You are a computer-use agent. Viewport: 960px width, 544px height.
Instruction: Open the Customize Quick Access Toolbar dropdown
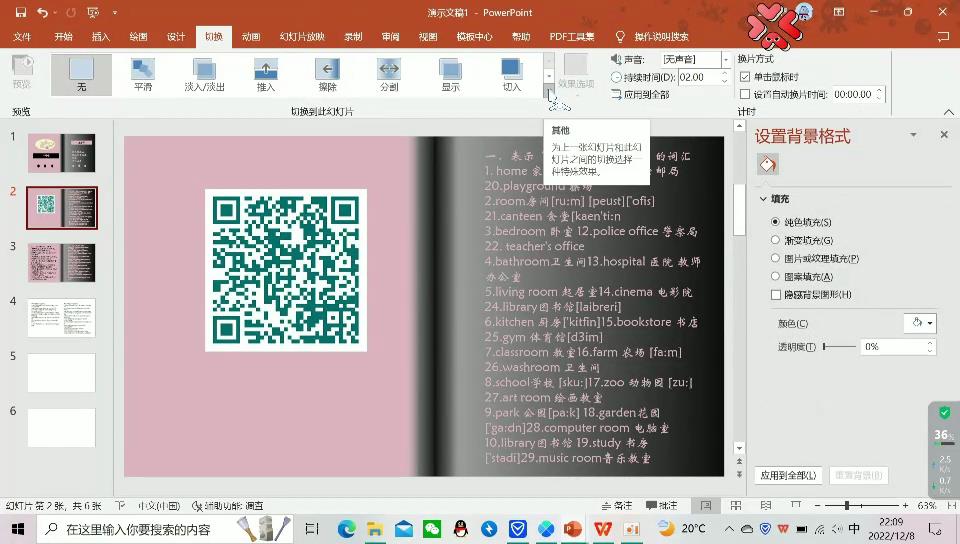pyautogui.click(x=114, y=12)
